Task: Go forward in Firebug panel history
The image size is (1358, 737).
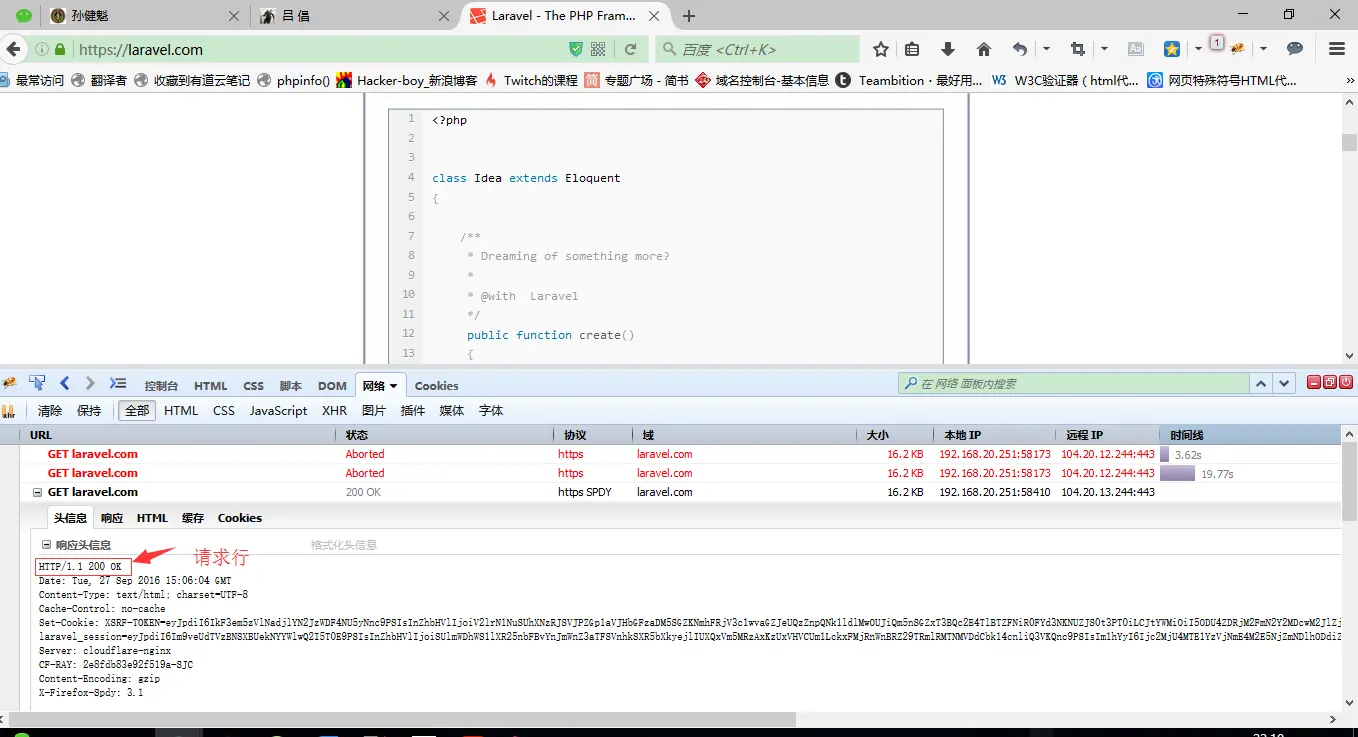Action: [x=90, y=384]
